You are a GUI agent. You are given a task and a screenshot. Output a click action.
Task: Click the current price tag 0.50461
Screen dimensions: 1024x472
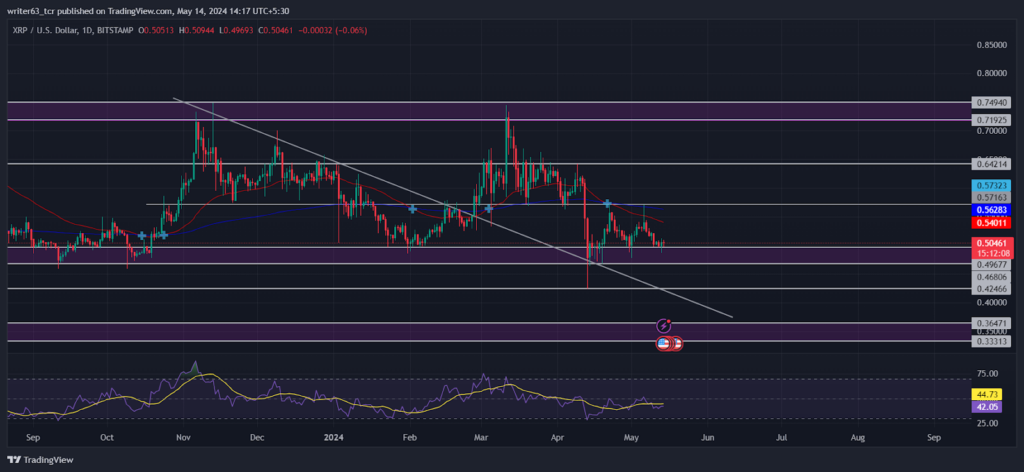tap(991, 244)
